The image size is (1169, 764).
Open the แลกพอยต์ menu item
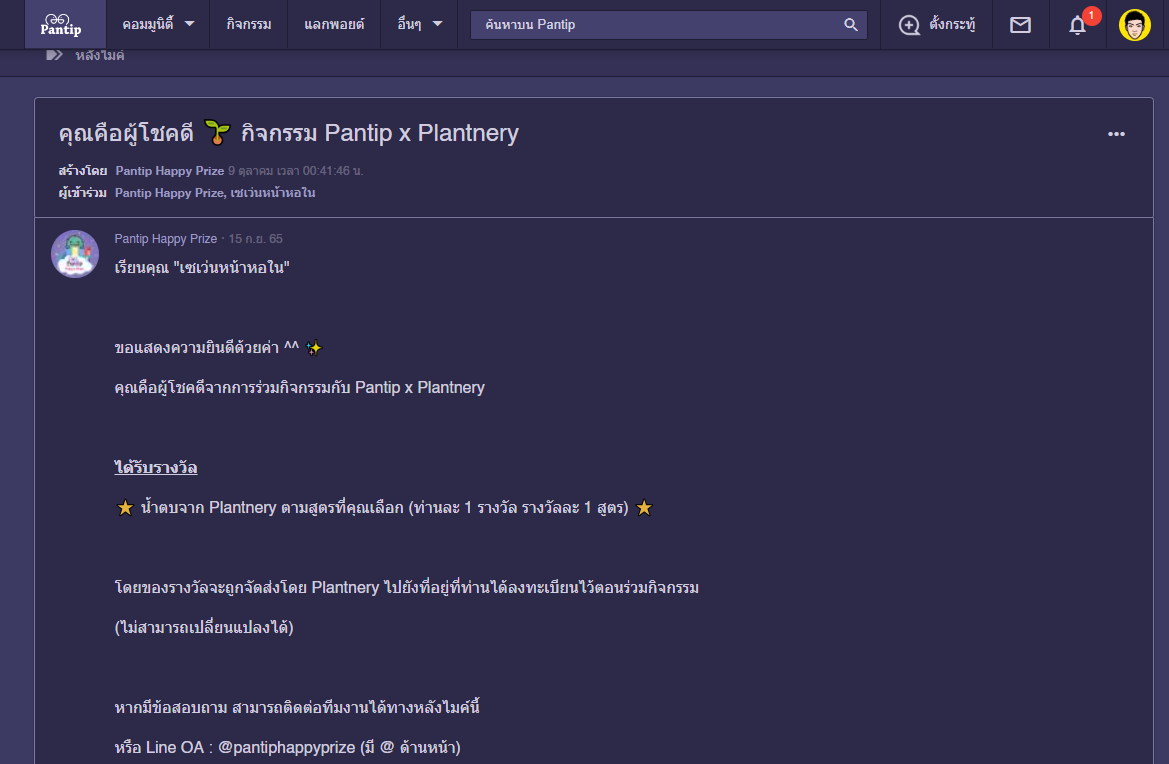point(334,25)
